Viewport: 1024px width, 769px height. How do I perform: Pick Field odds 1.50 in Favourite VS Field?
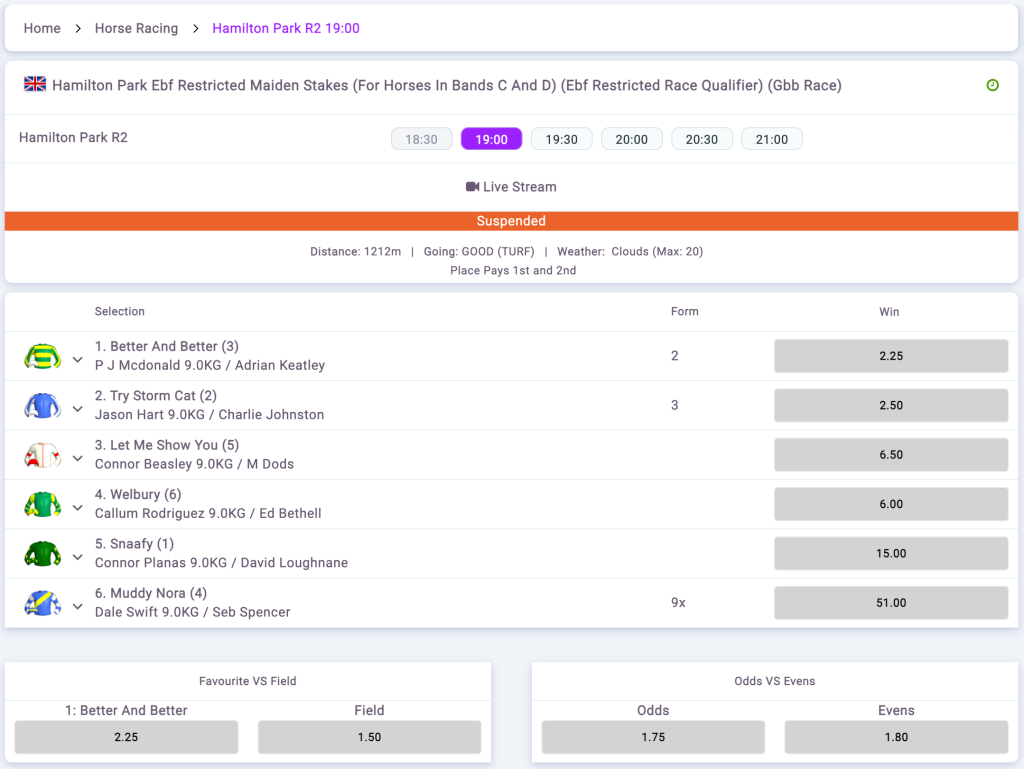pos(369,737)
